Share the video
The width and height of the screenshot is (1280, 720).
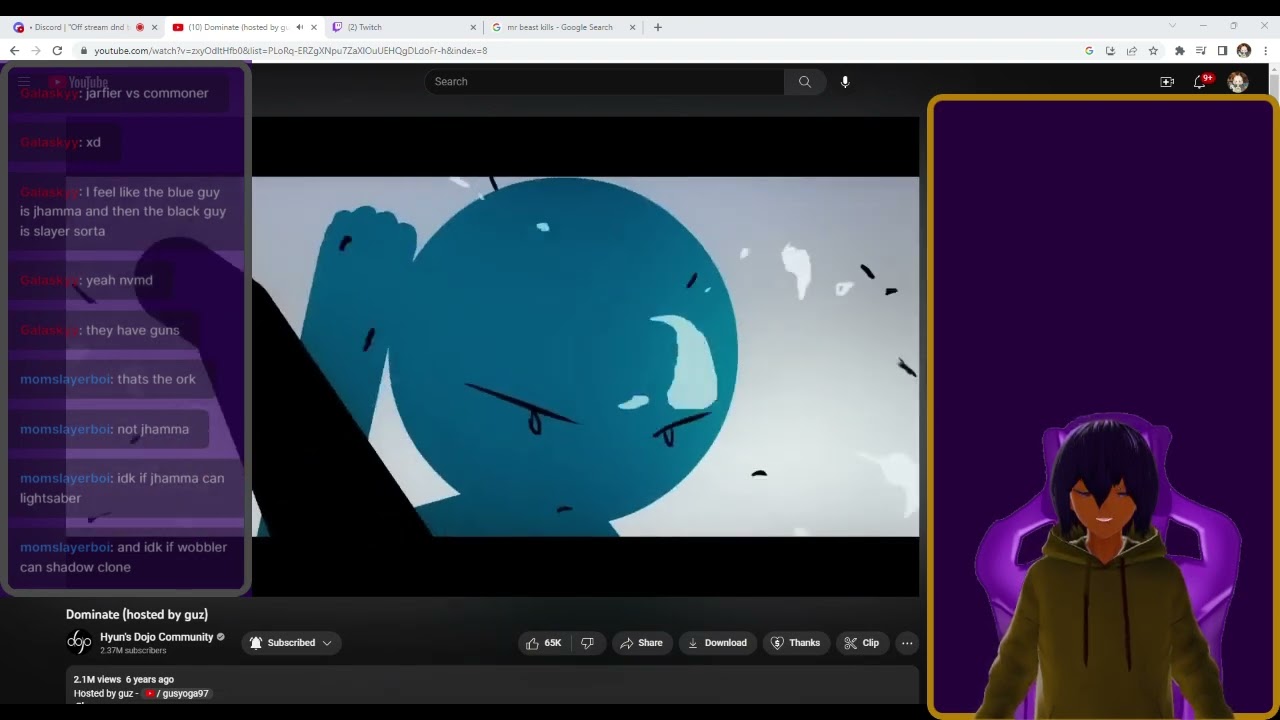coord(641,643)
